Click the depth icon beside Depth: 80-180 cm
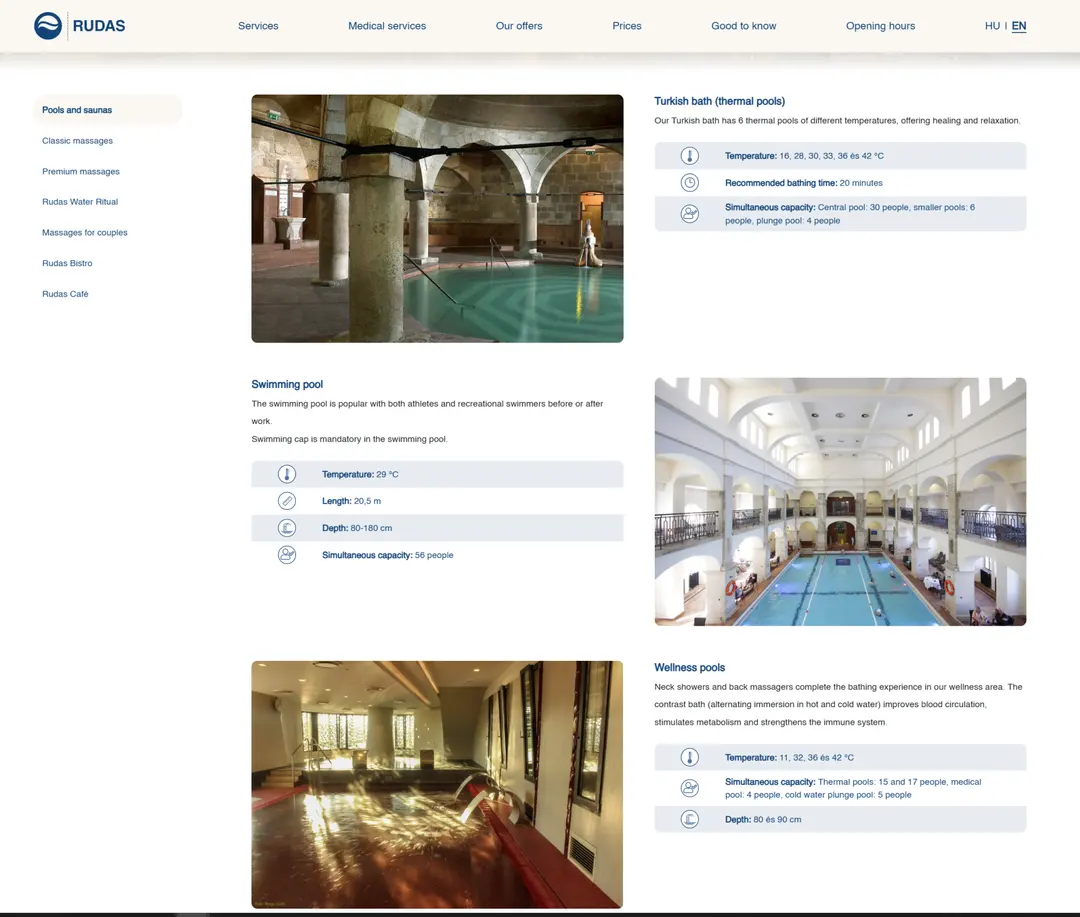The image size is (1080, 917). click(x=287, y=528)
